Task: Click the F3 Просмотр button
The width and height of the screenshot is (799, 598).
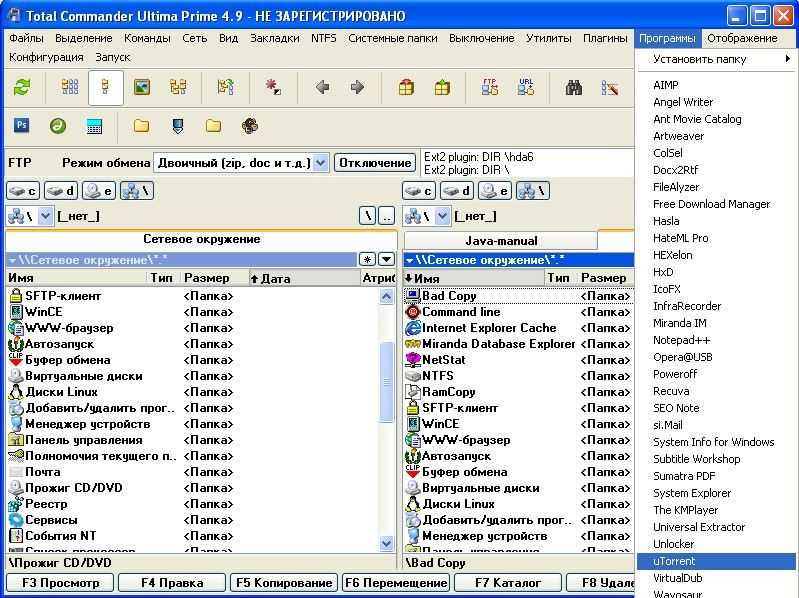Action: pyautogui.click(x=61, y=582)
